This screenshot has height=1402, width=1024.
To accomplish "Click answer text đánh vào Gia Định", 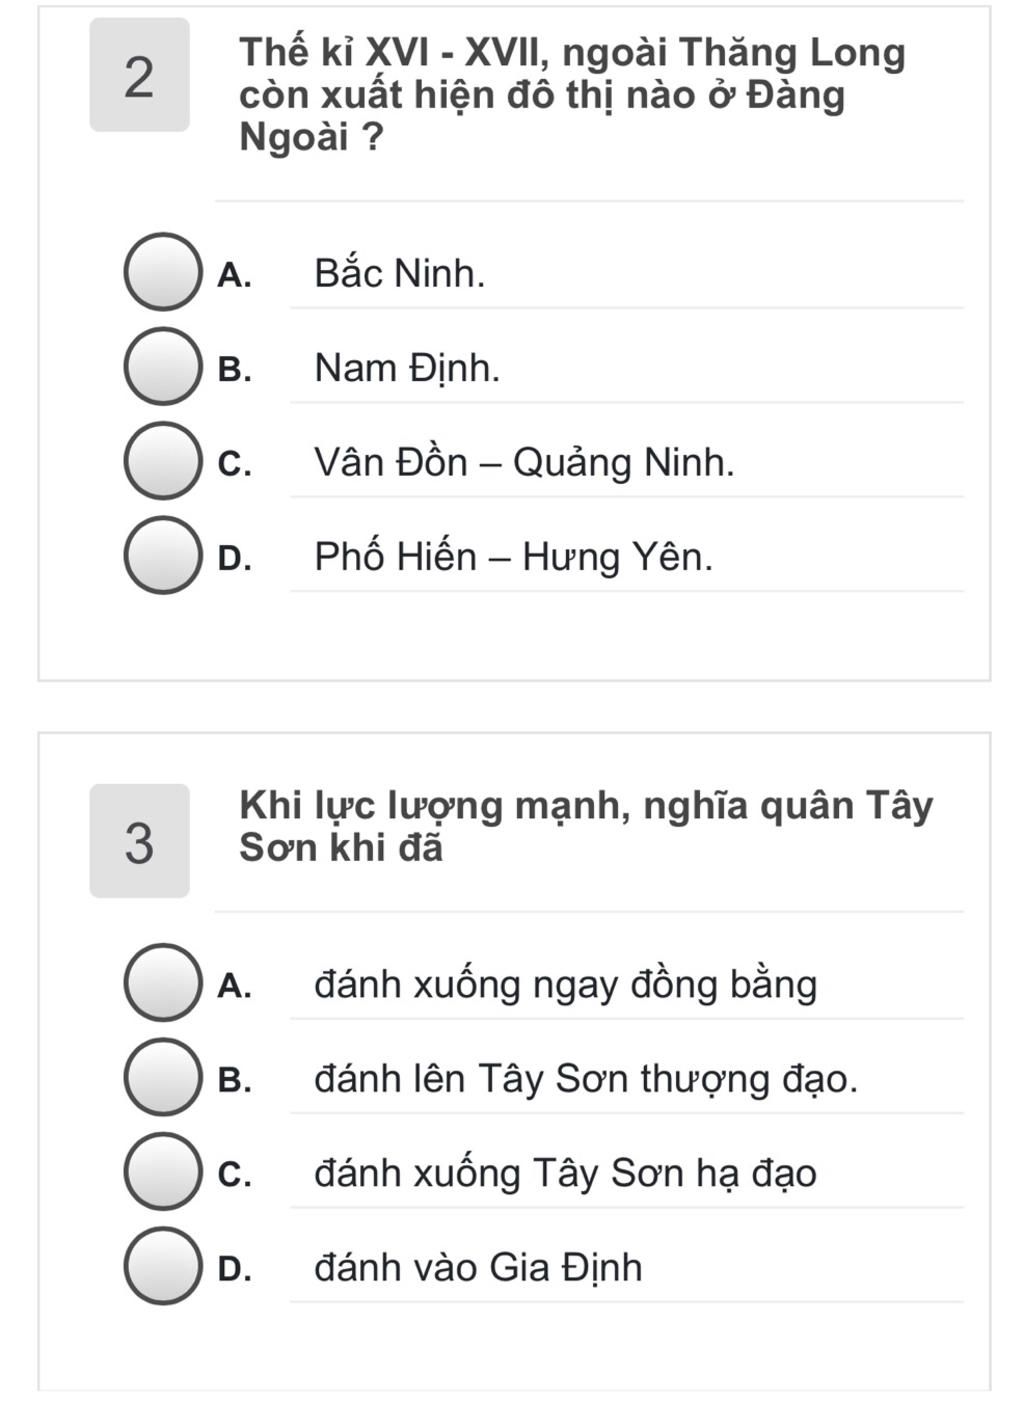I will [x=478, y=1268].
